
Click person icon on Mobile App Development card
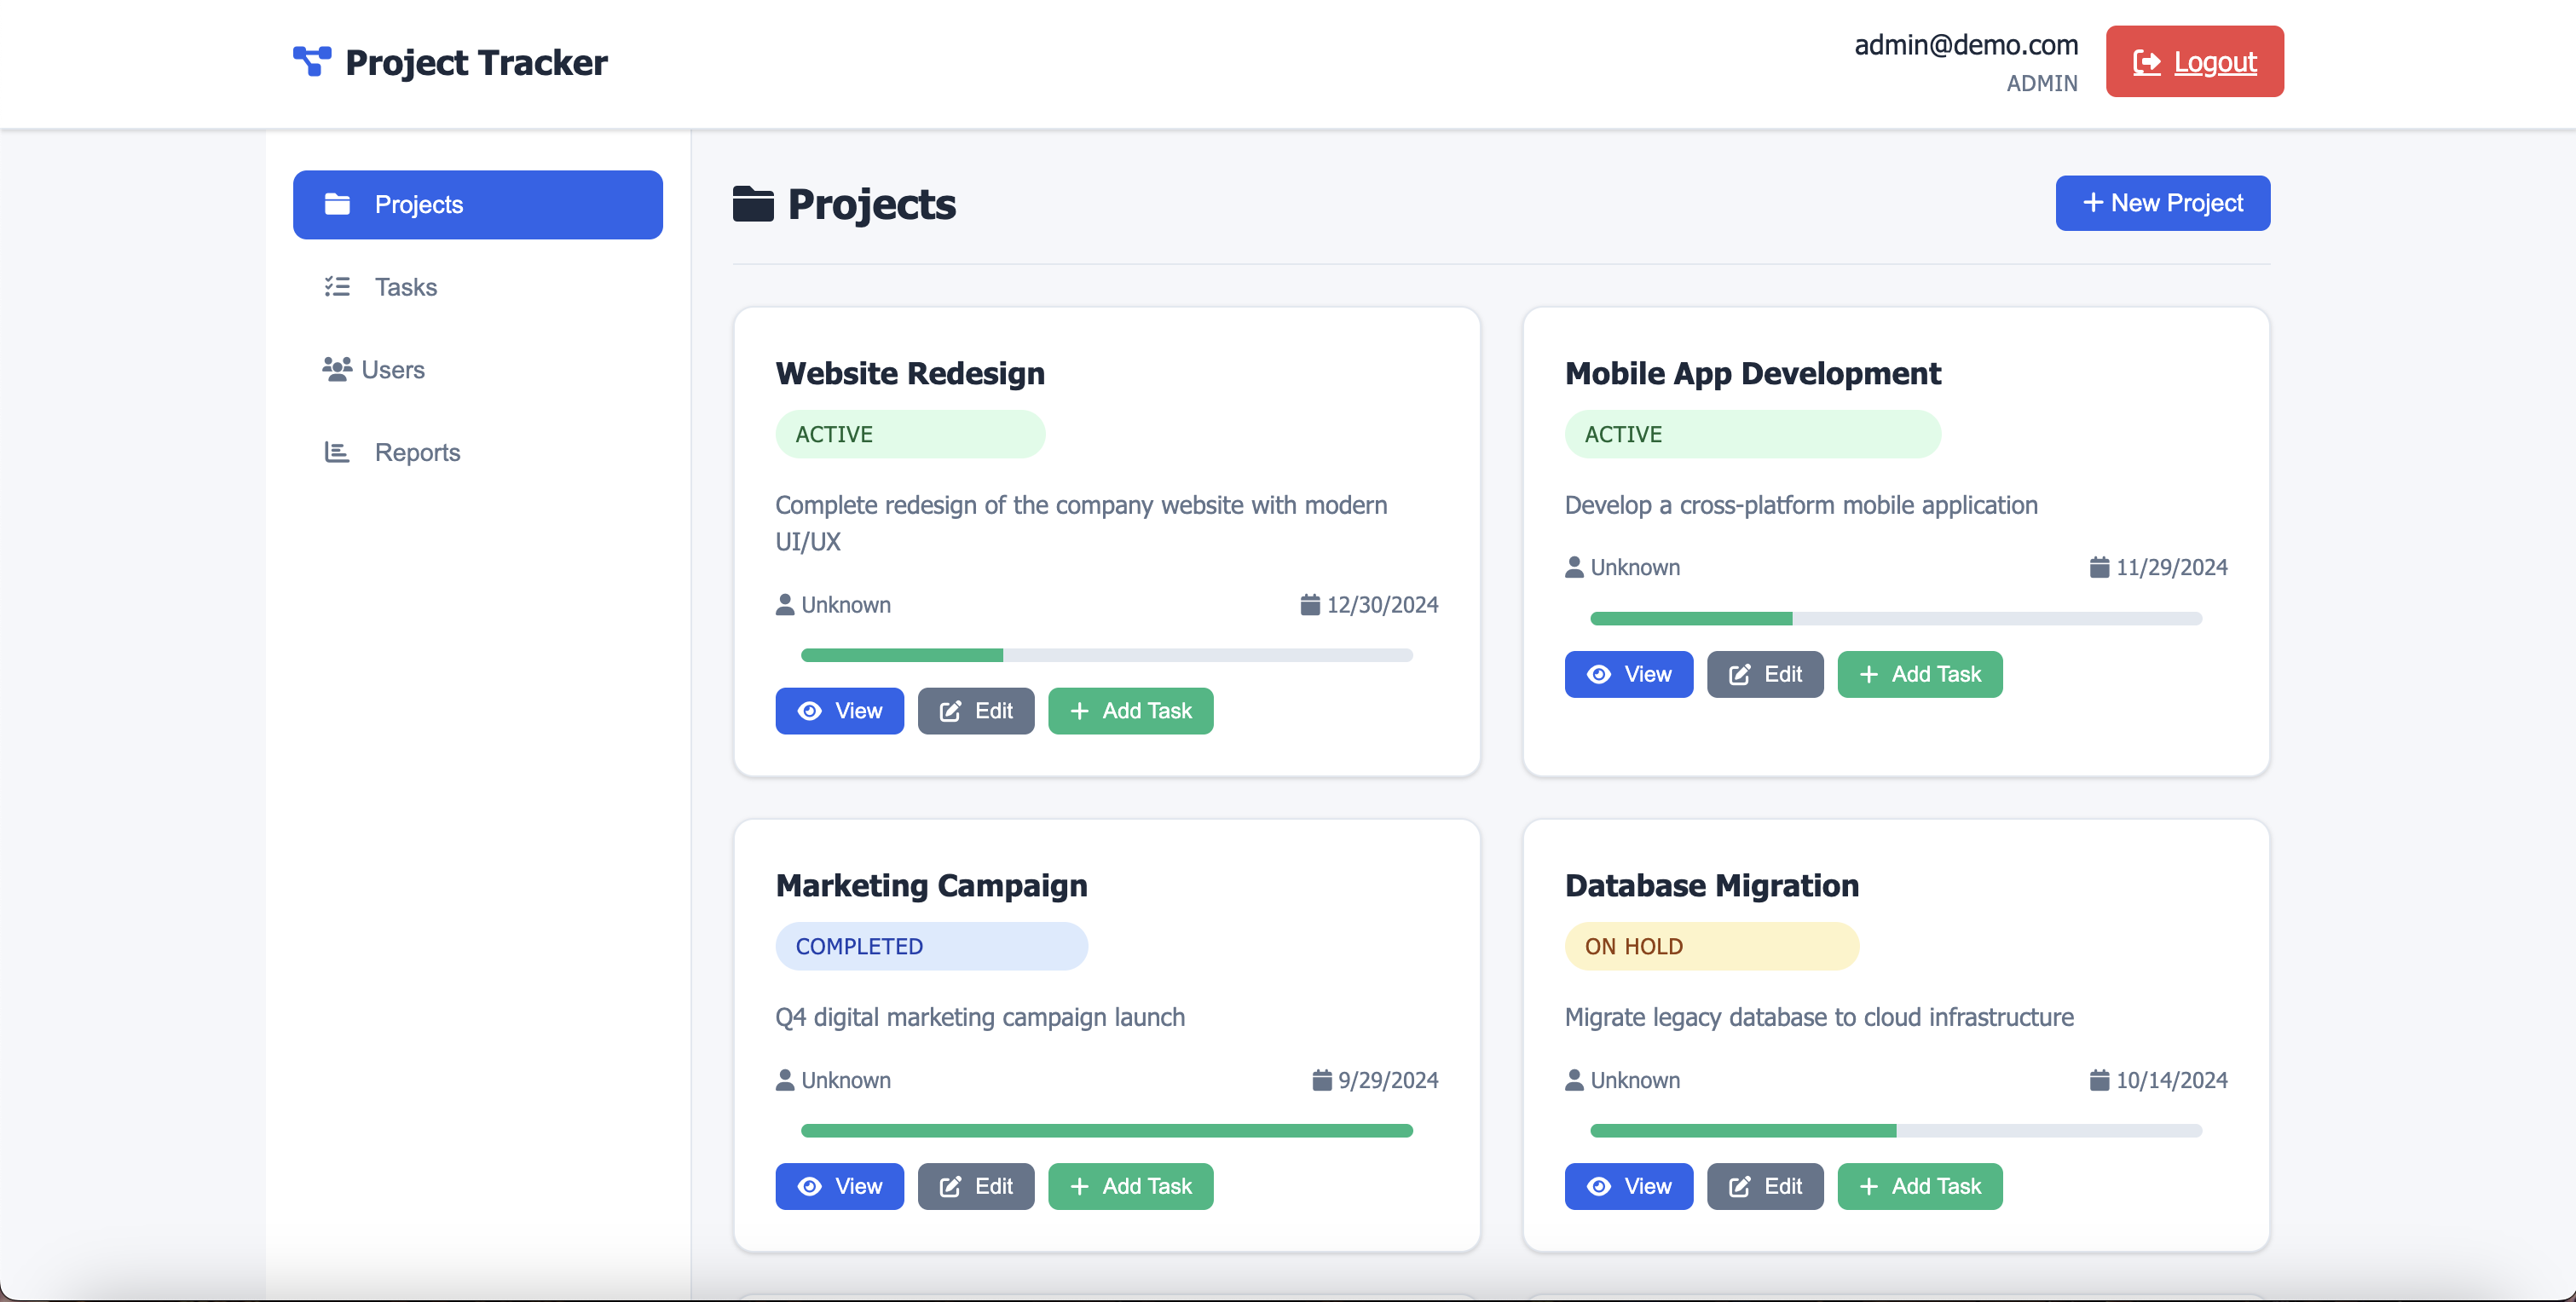pyautogui.click(x=1574, y=567)
